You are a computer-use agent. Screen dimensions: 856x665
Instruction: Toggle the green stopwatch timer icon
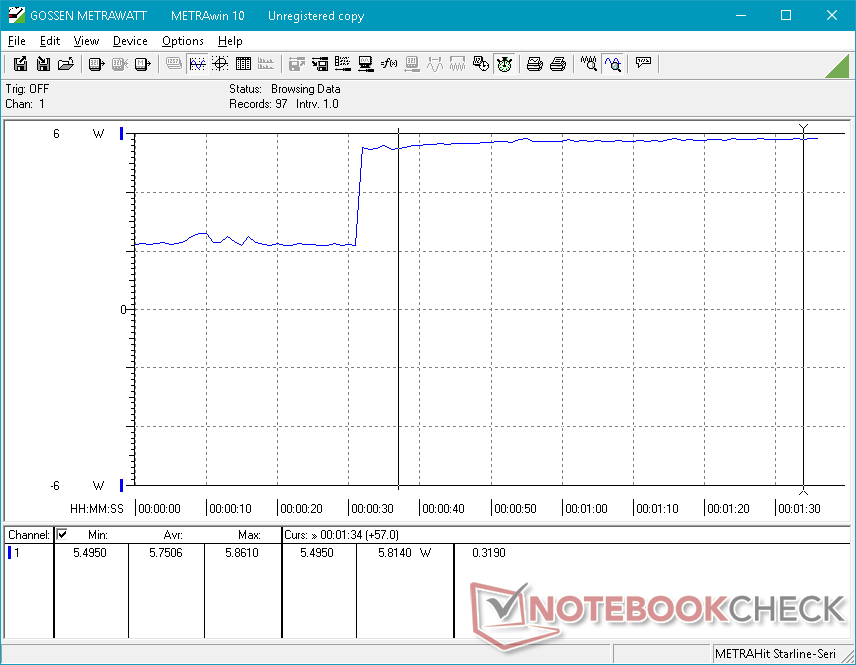pyautogui.click(x=504, y=64)
